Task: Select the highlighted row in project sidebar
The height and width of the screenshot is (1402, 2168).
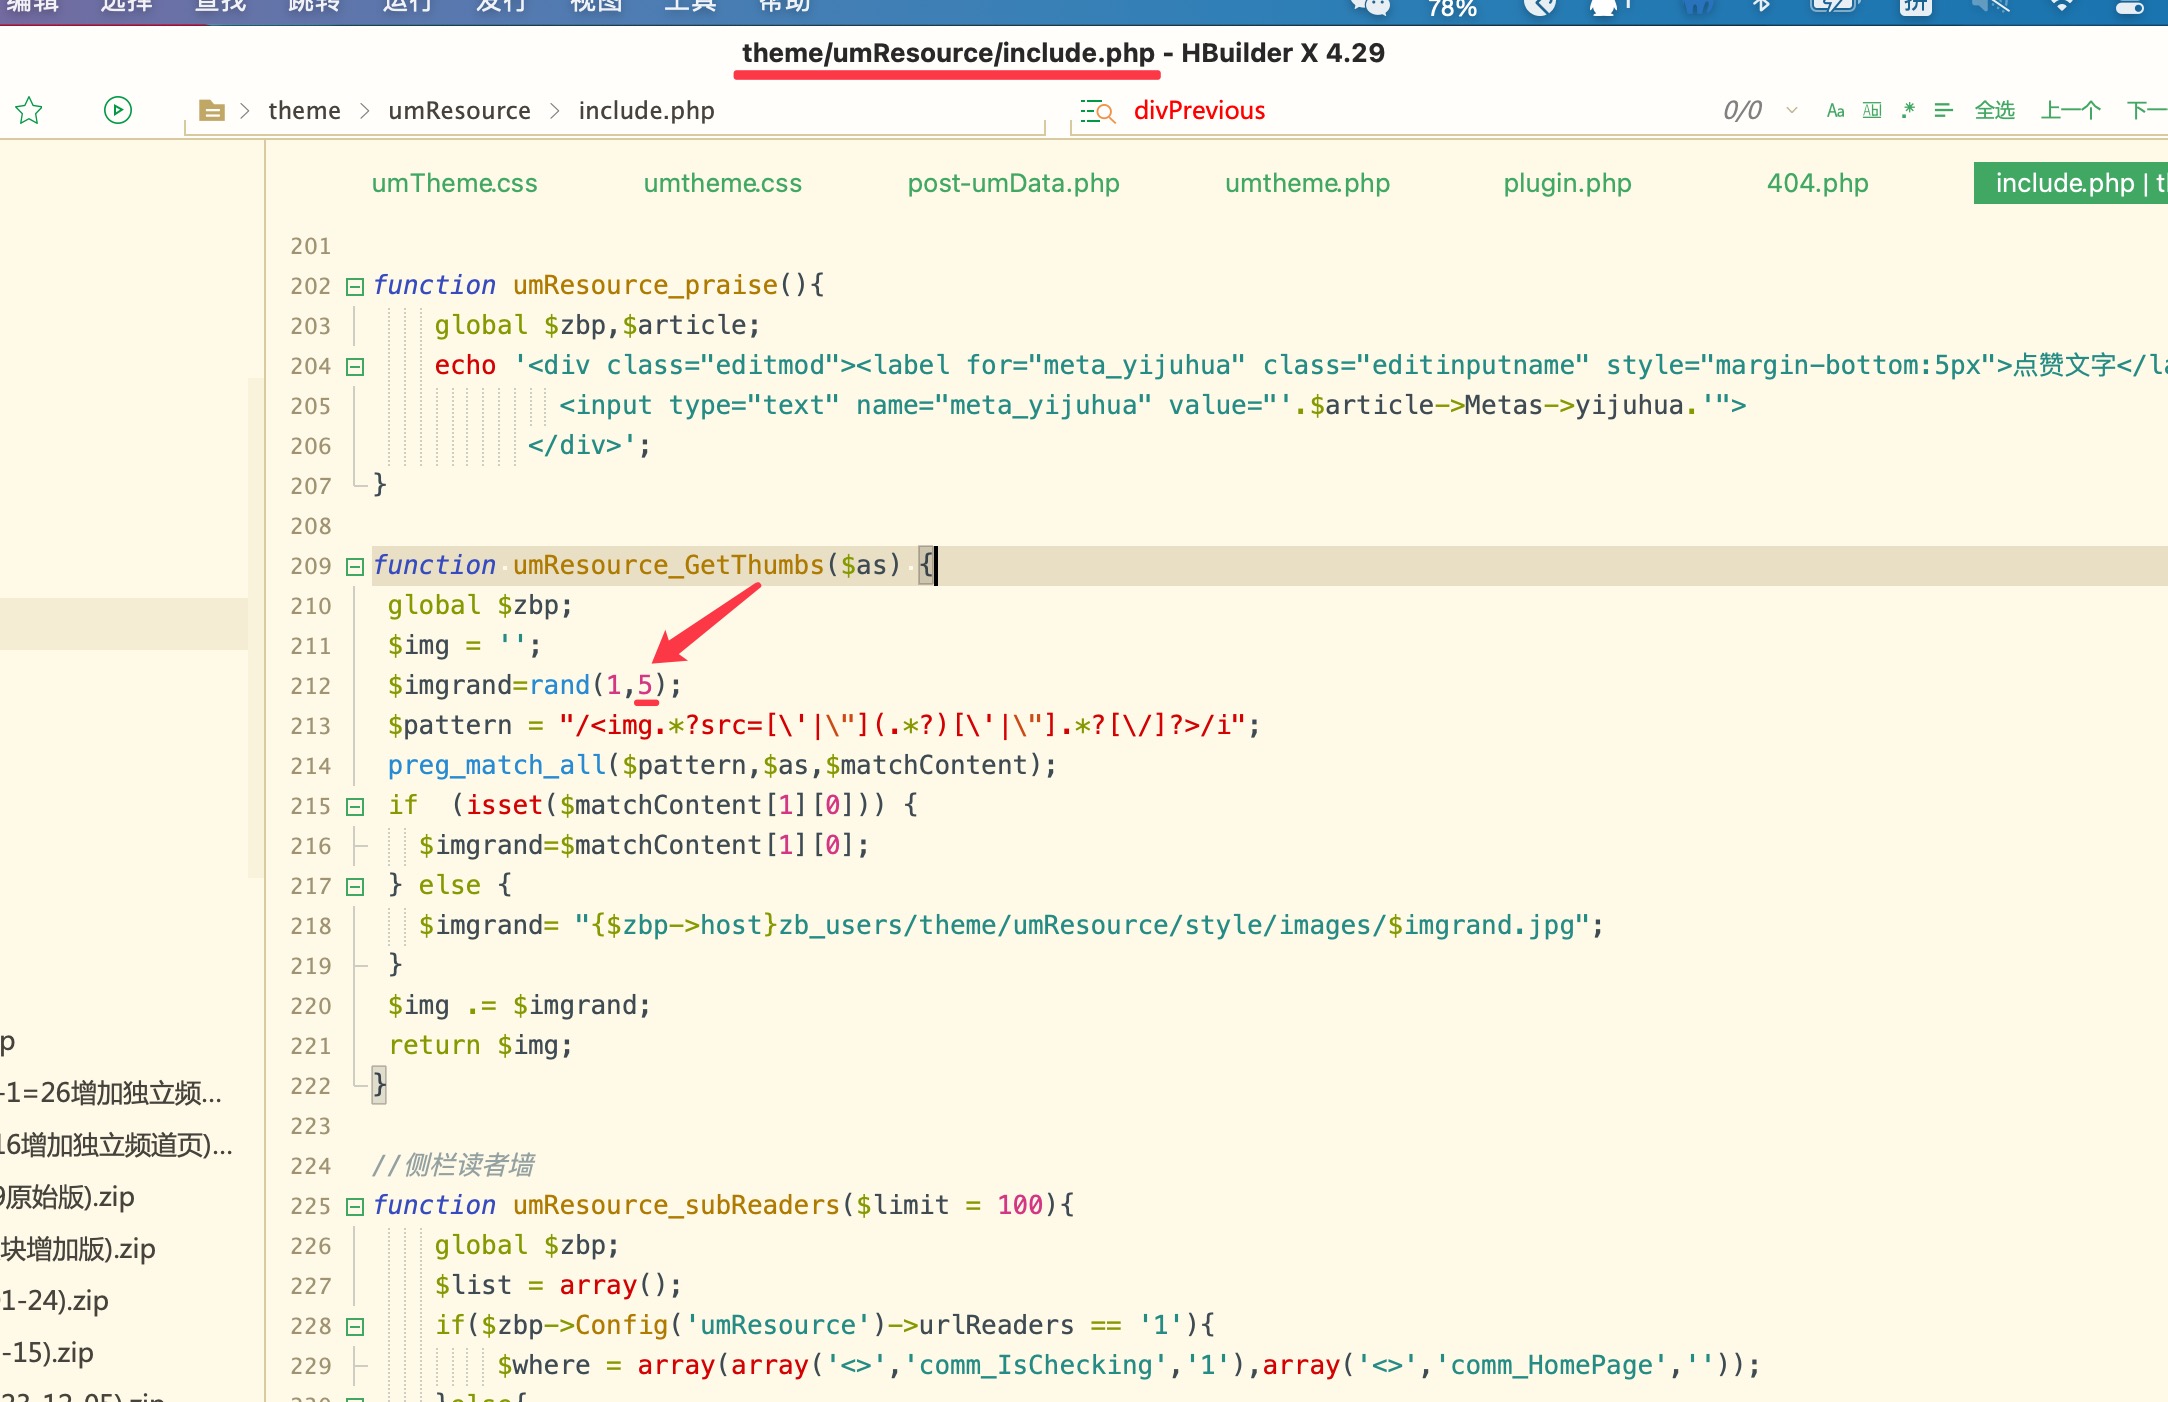Action: [x=124, y=624]
